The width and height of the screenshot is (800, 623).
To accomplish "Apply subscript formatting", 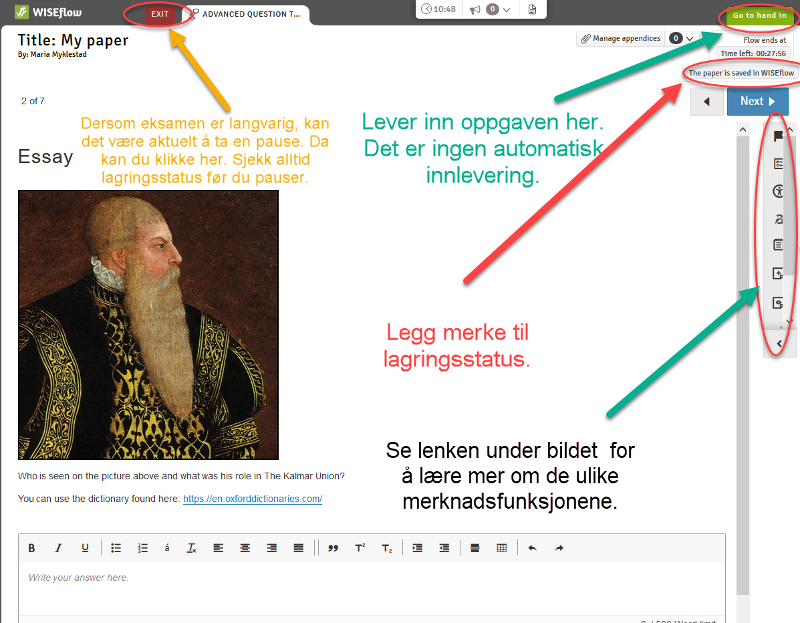I will click(387, 548).
